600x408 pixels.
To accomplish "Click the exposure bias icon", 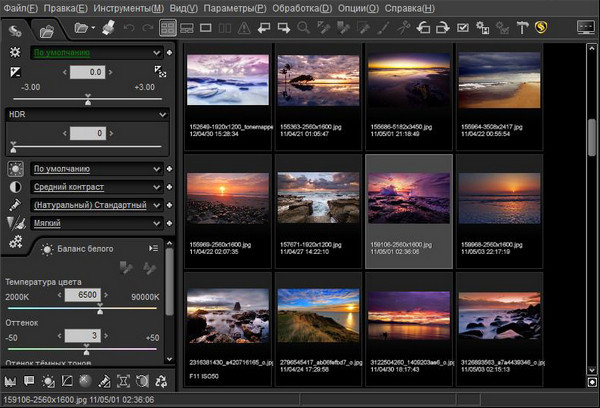I will pos(15,72).
